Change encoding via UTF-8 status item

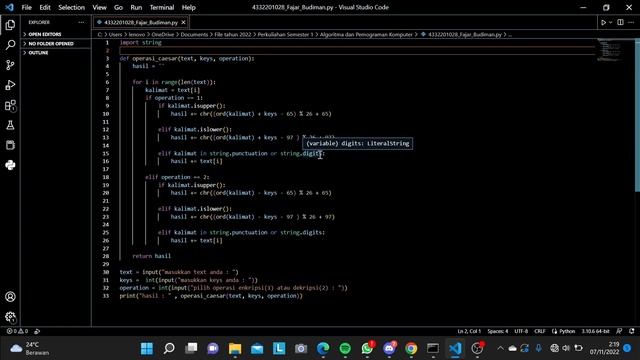(521, 331)
